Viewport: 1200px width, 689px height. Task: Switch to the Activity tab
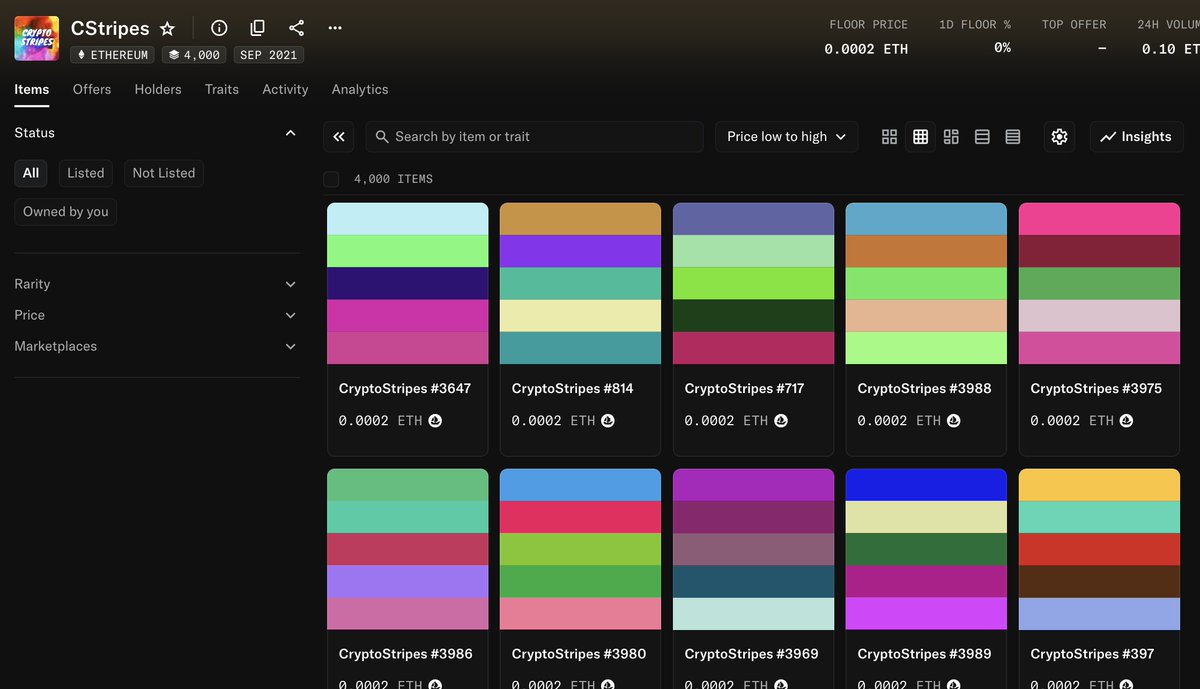(285, 89)
